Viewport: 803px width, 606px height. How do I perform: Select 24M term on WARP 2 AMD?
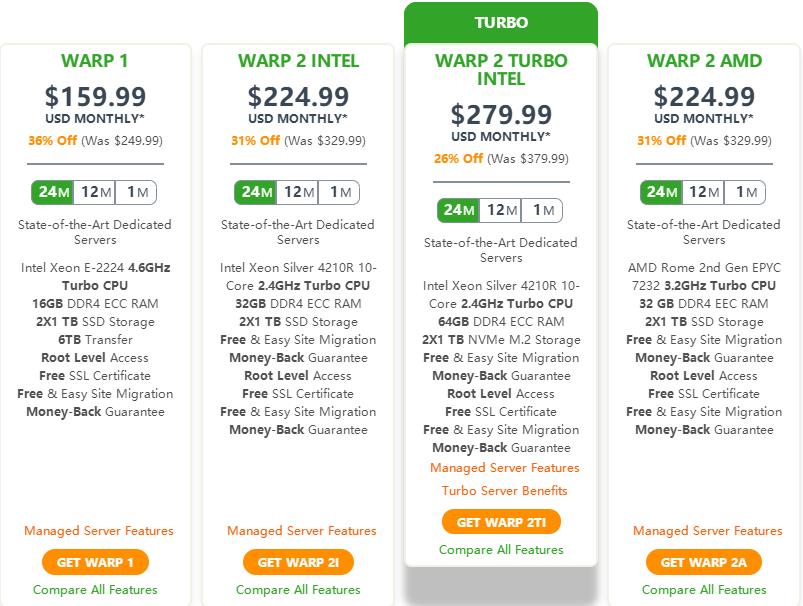coord(662,192)
